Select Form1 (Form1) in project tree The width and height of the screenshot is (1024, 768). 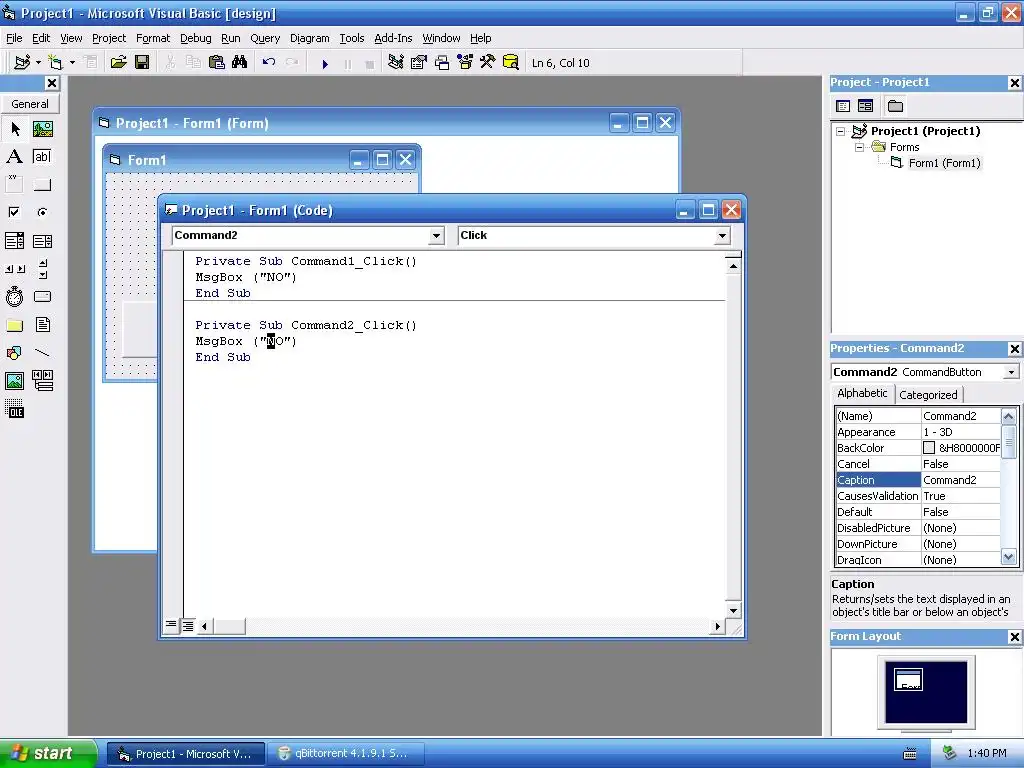point(944,163)
